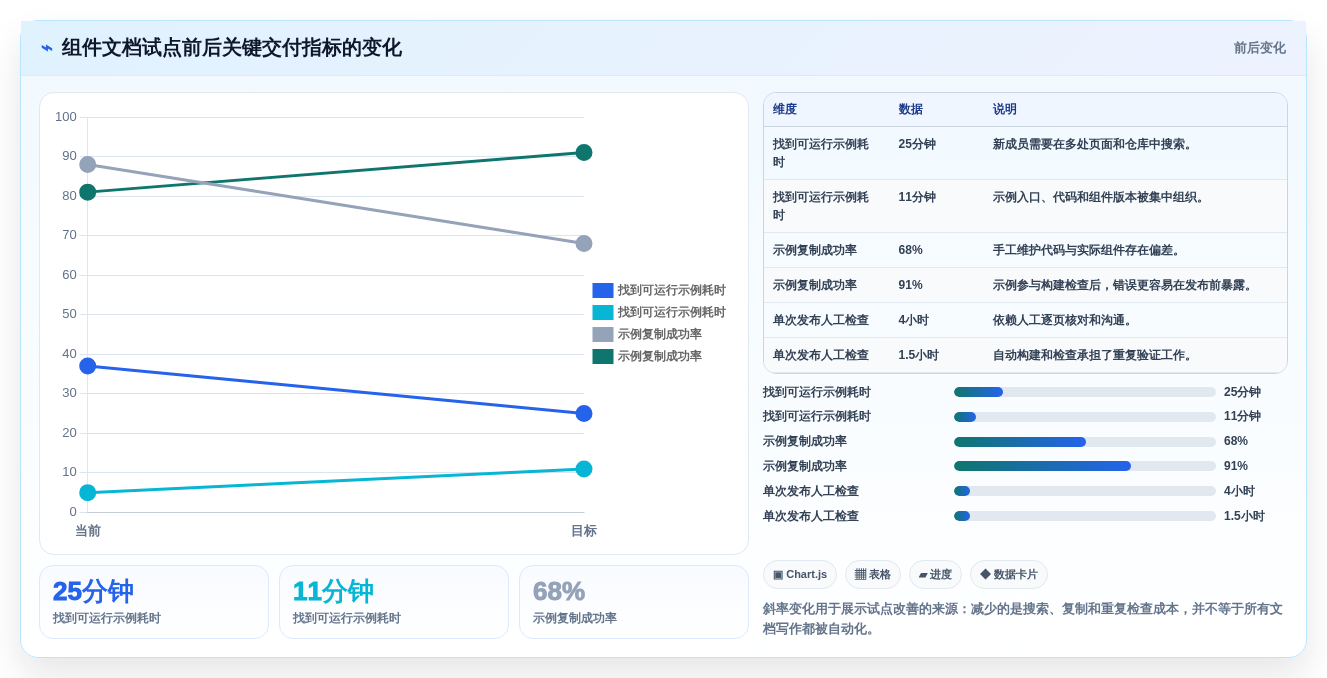Toggle the dark green legend swatch 示例复制成功率

603,356
